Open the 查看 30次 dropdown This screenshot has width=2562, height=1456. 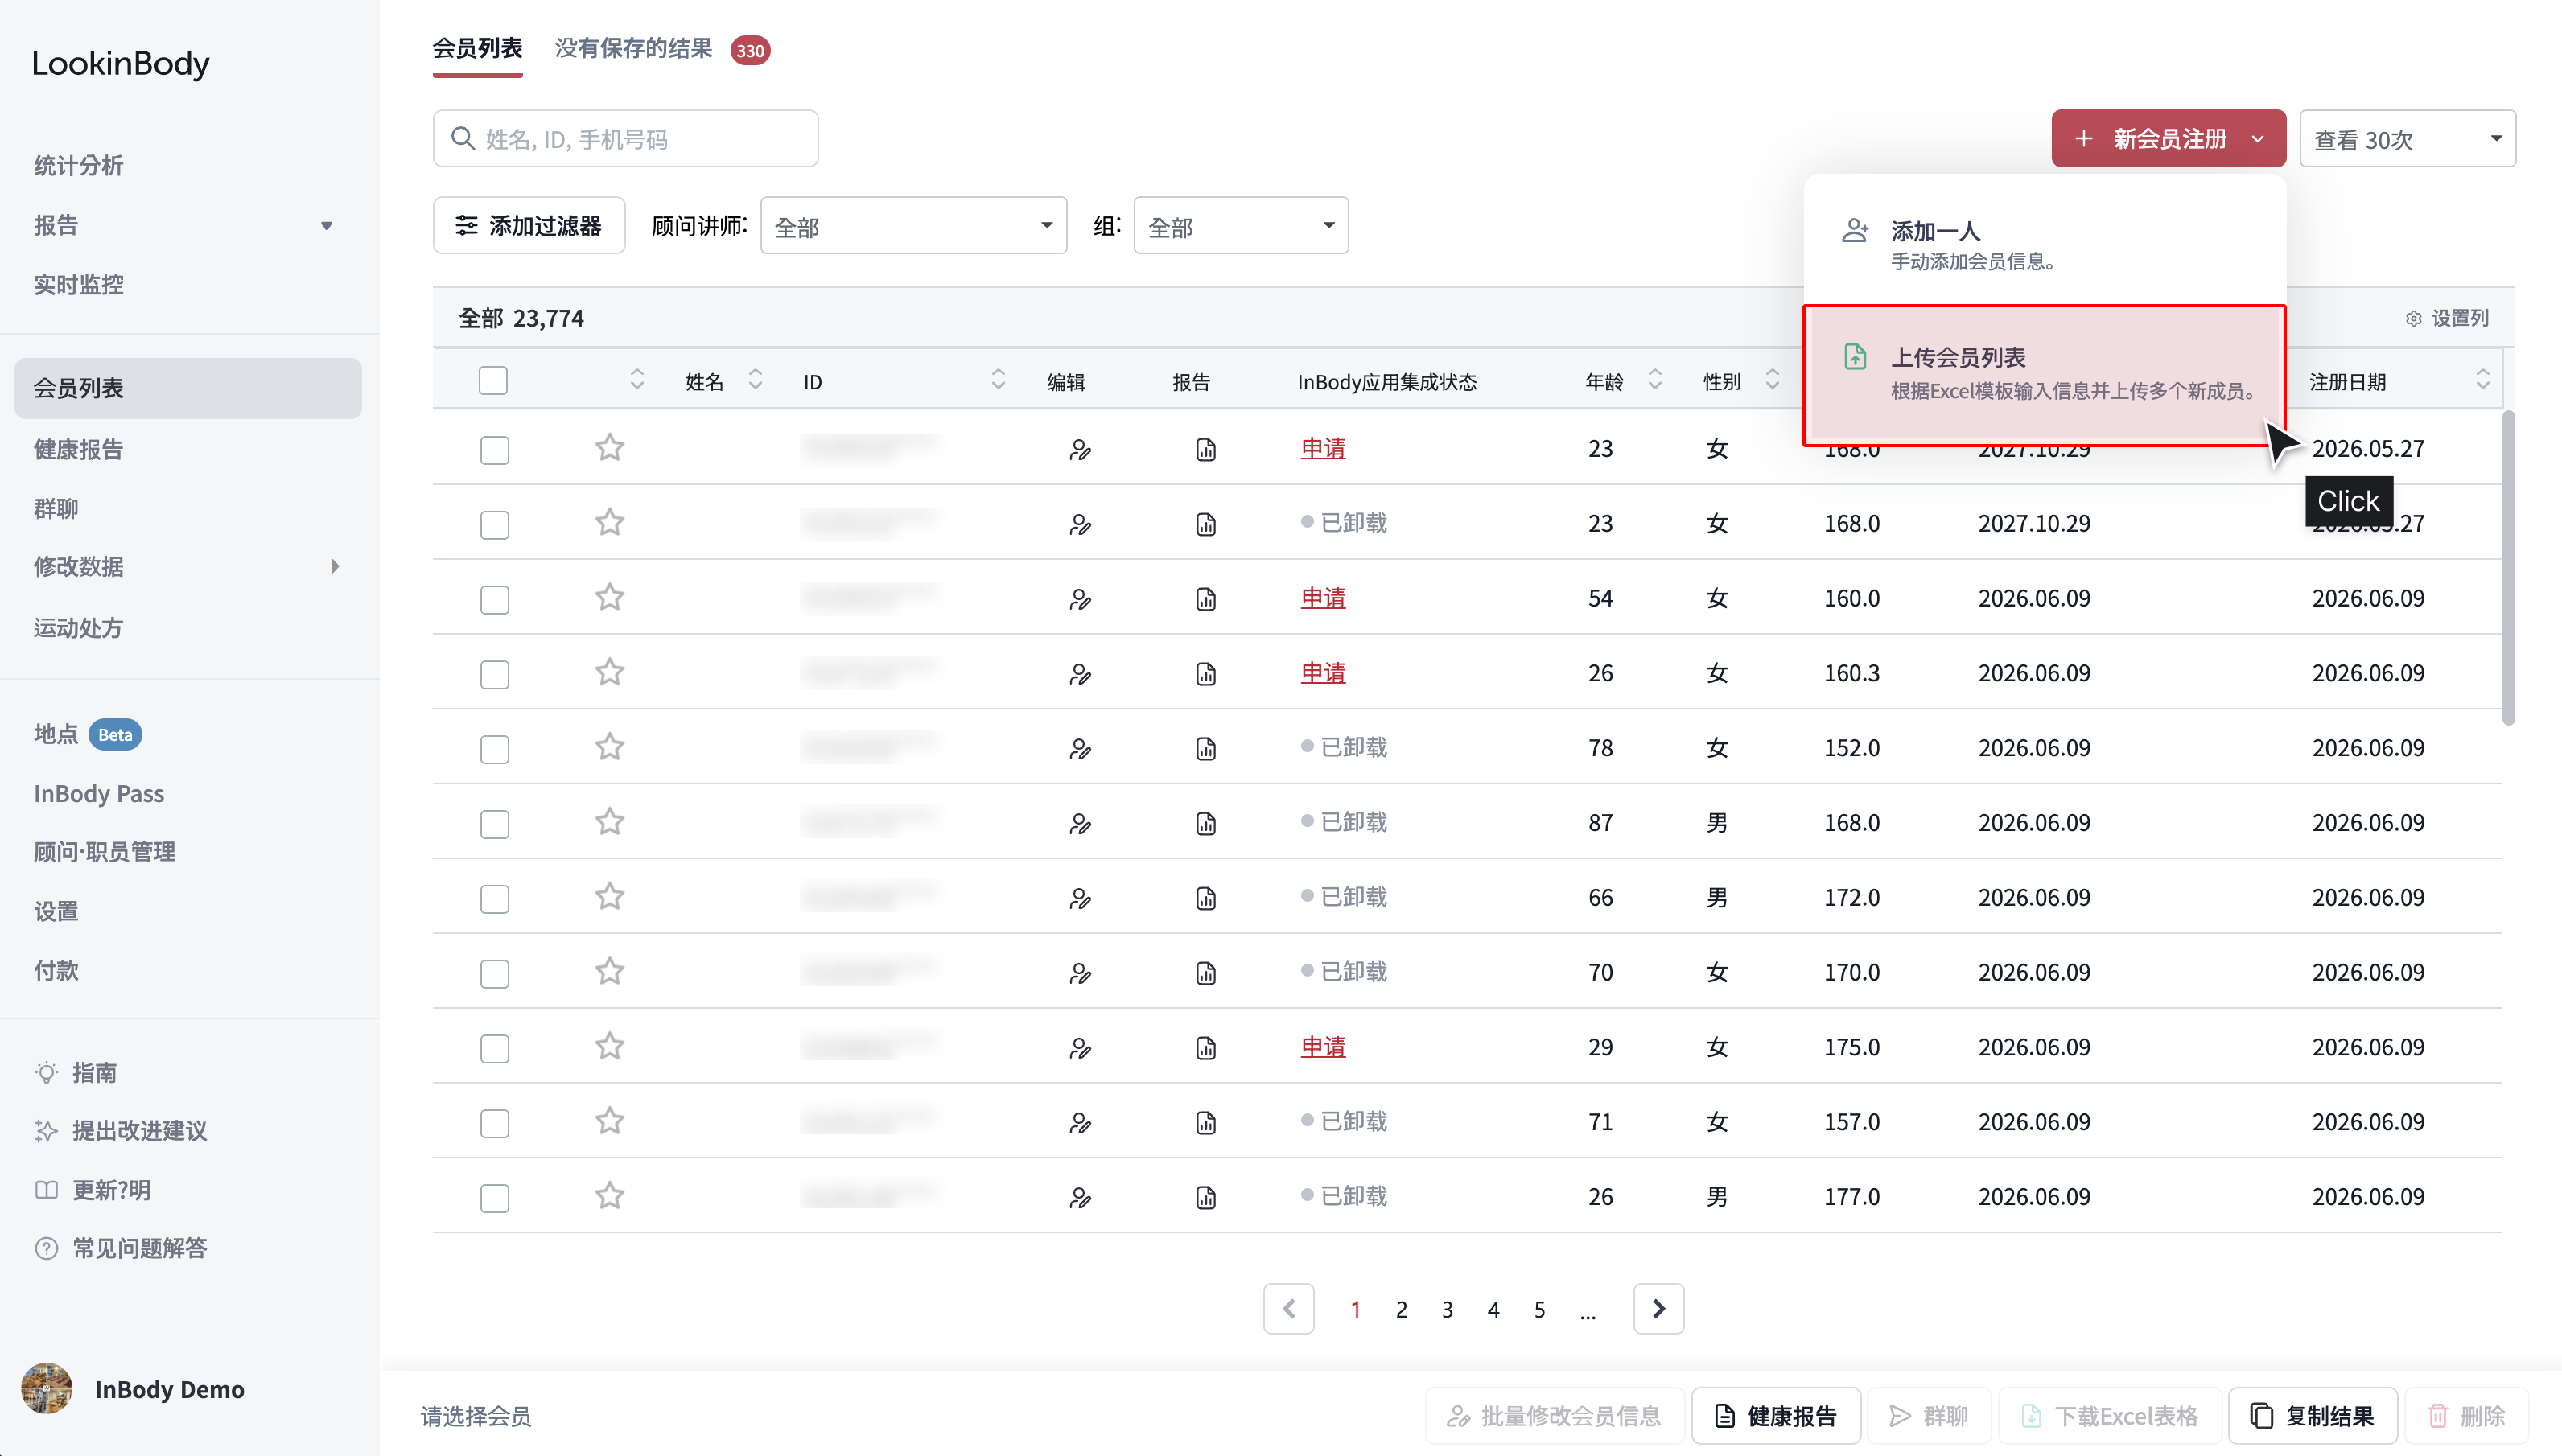[x=2407, y=139]
